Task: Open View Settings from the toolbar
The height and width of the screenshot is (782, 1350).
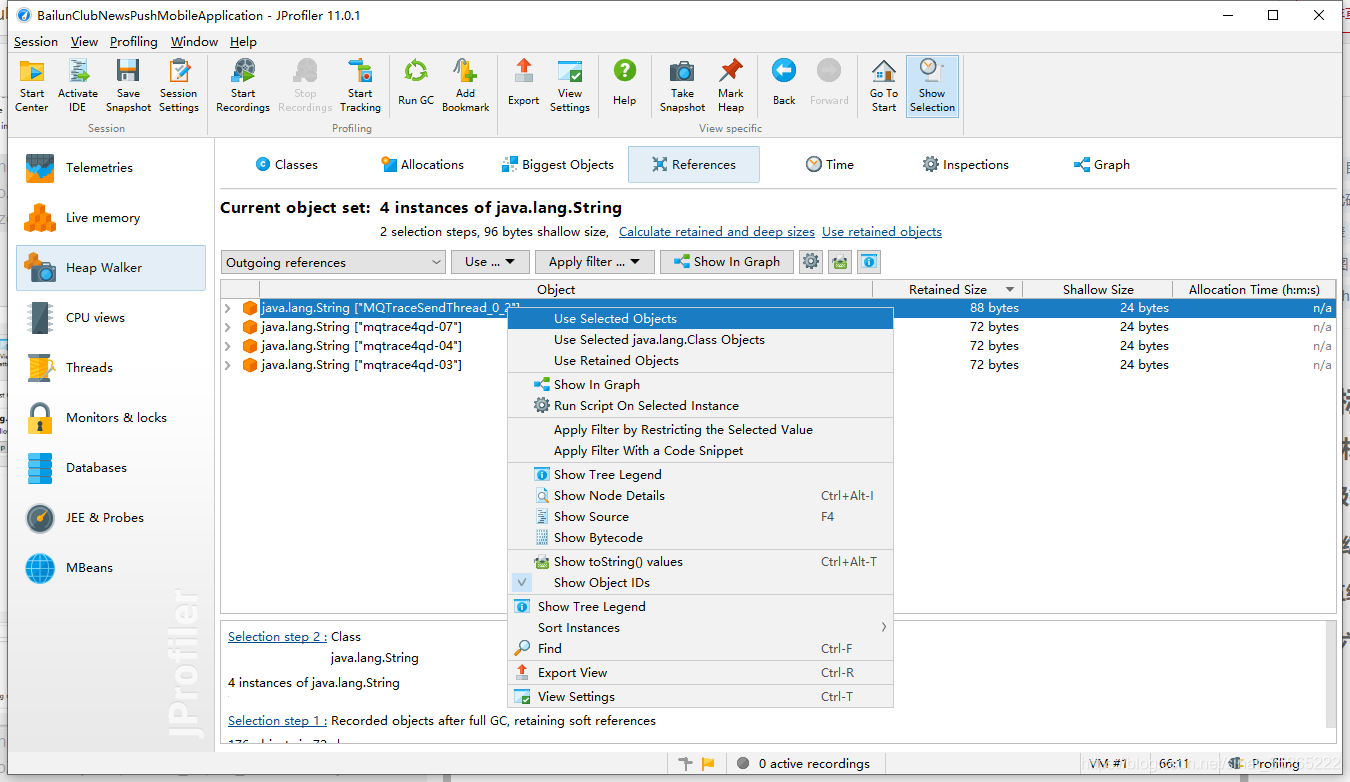Action: pyautogui.click(x=570, y=85)
